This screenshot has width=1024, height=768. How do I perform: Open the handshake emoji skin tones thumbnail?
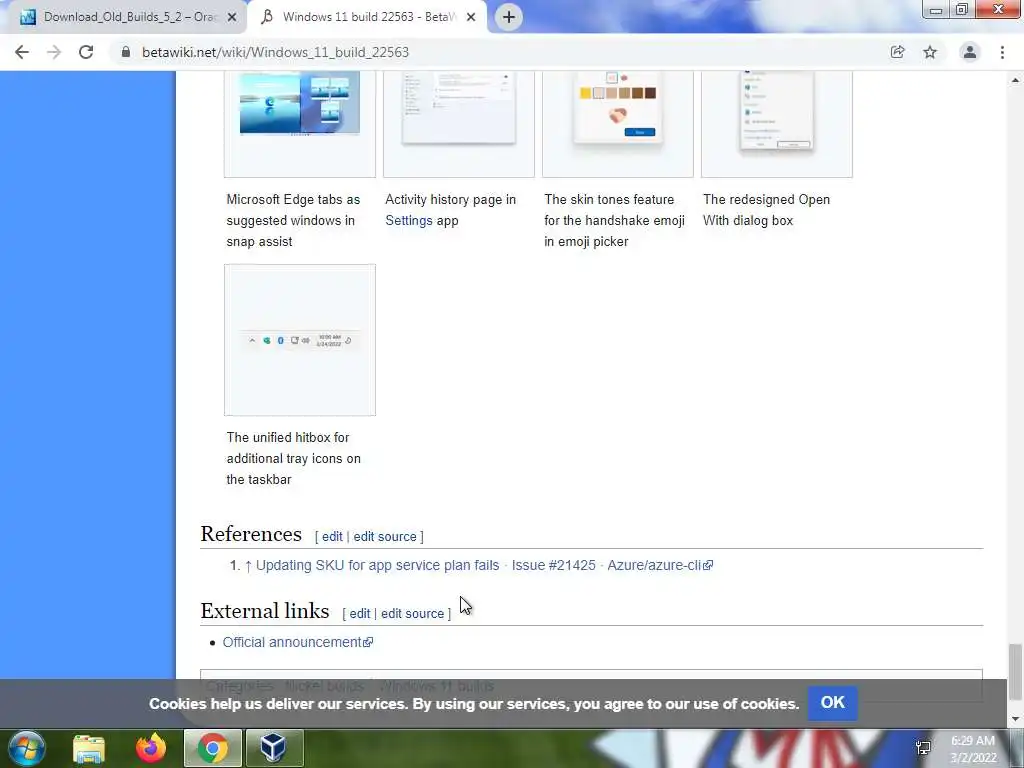tap(618, 123)
